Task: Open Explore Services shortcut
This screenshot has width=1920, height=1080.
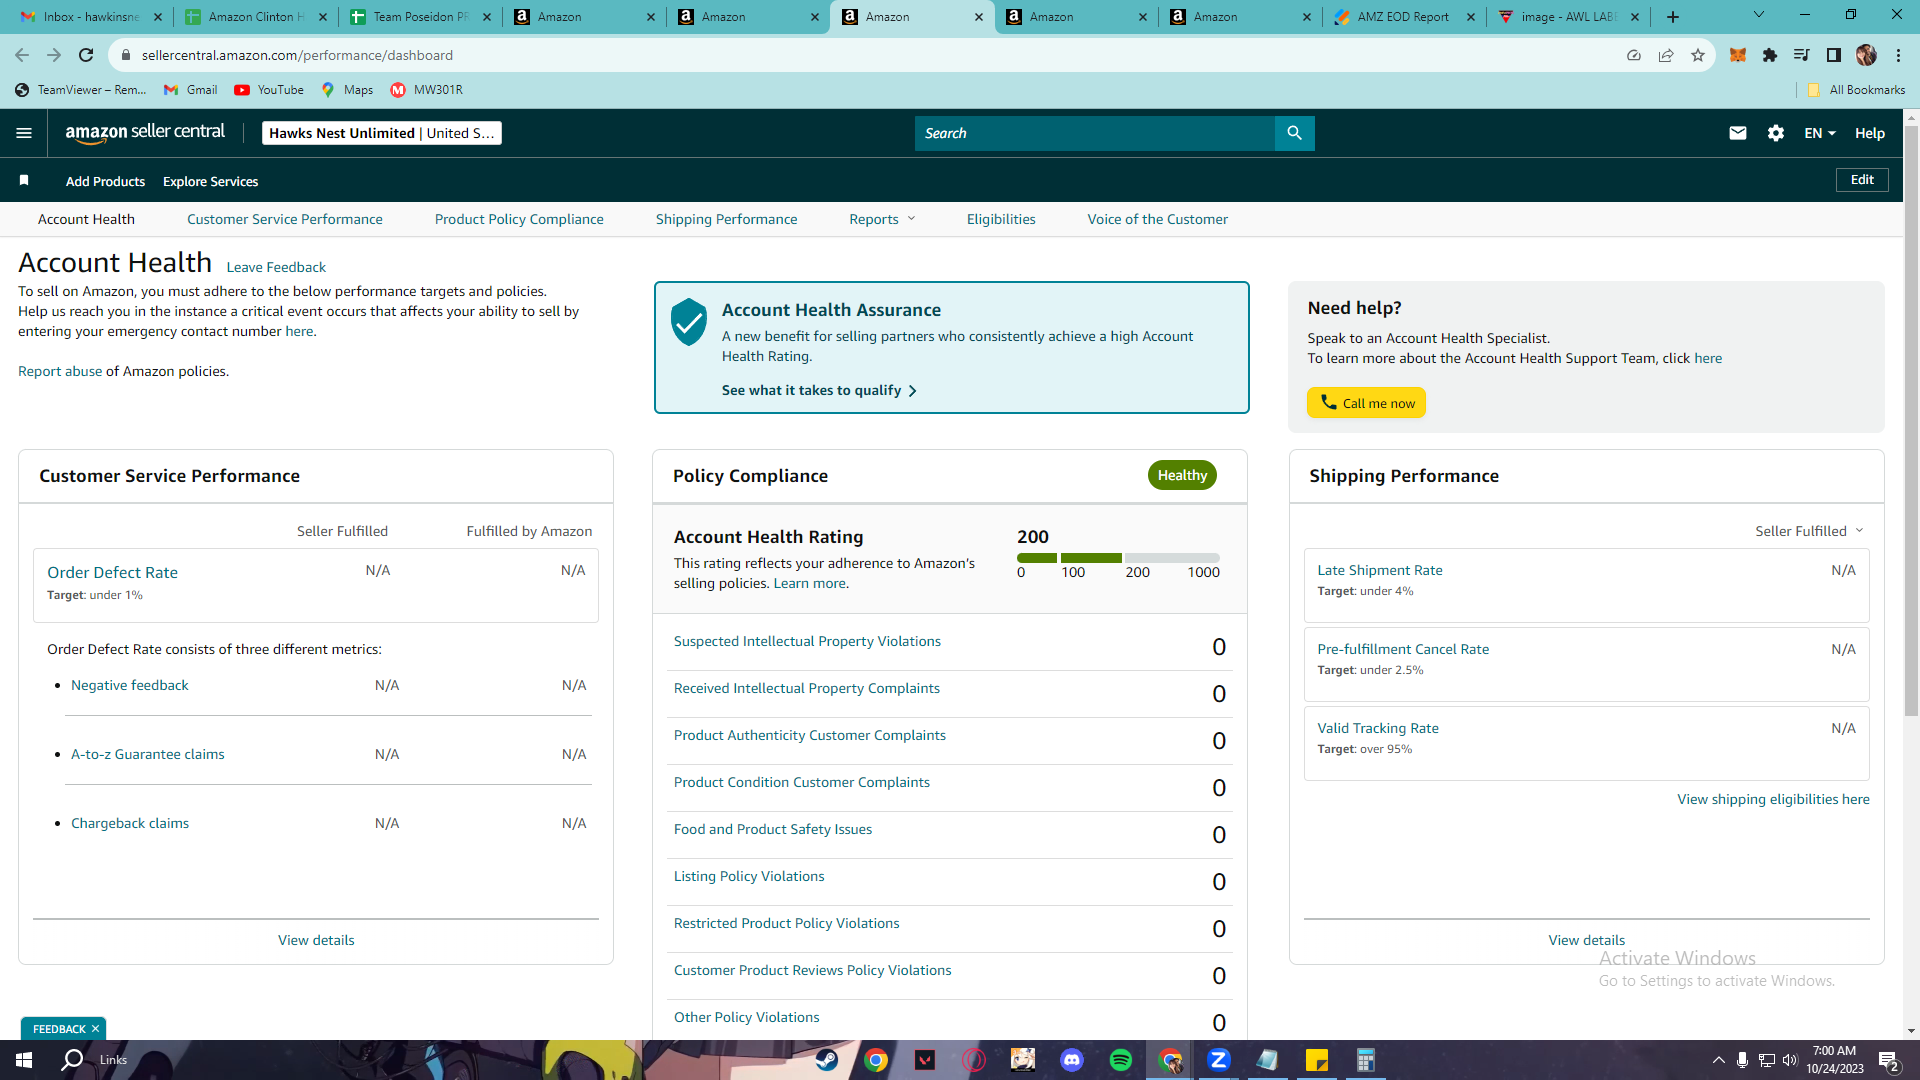Action: [x=211, y=181]
